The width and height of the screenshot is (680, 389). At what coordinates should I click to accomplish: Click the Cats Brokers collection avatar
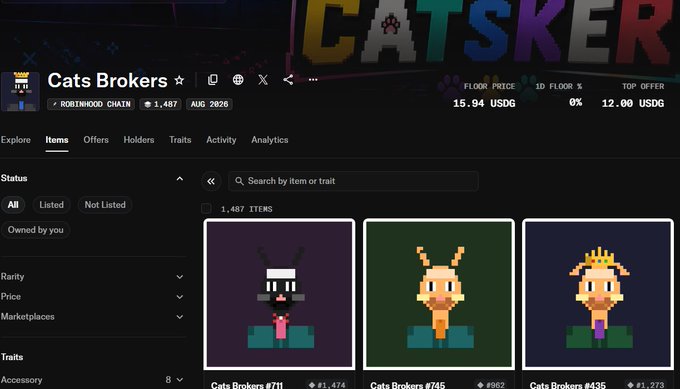pyautogui.click(x=20, y=92)
